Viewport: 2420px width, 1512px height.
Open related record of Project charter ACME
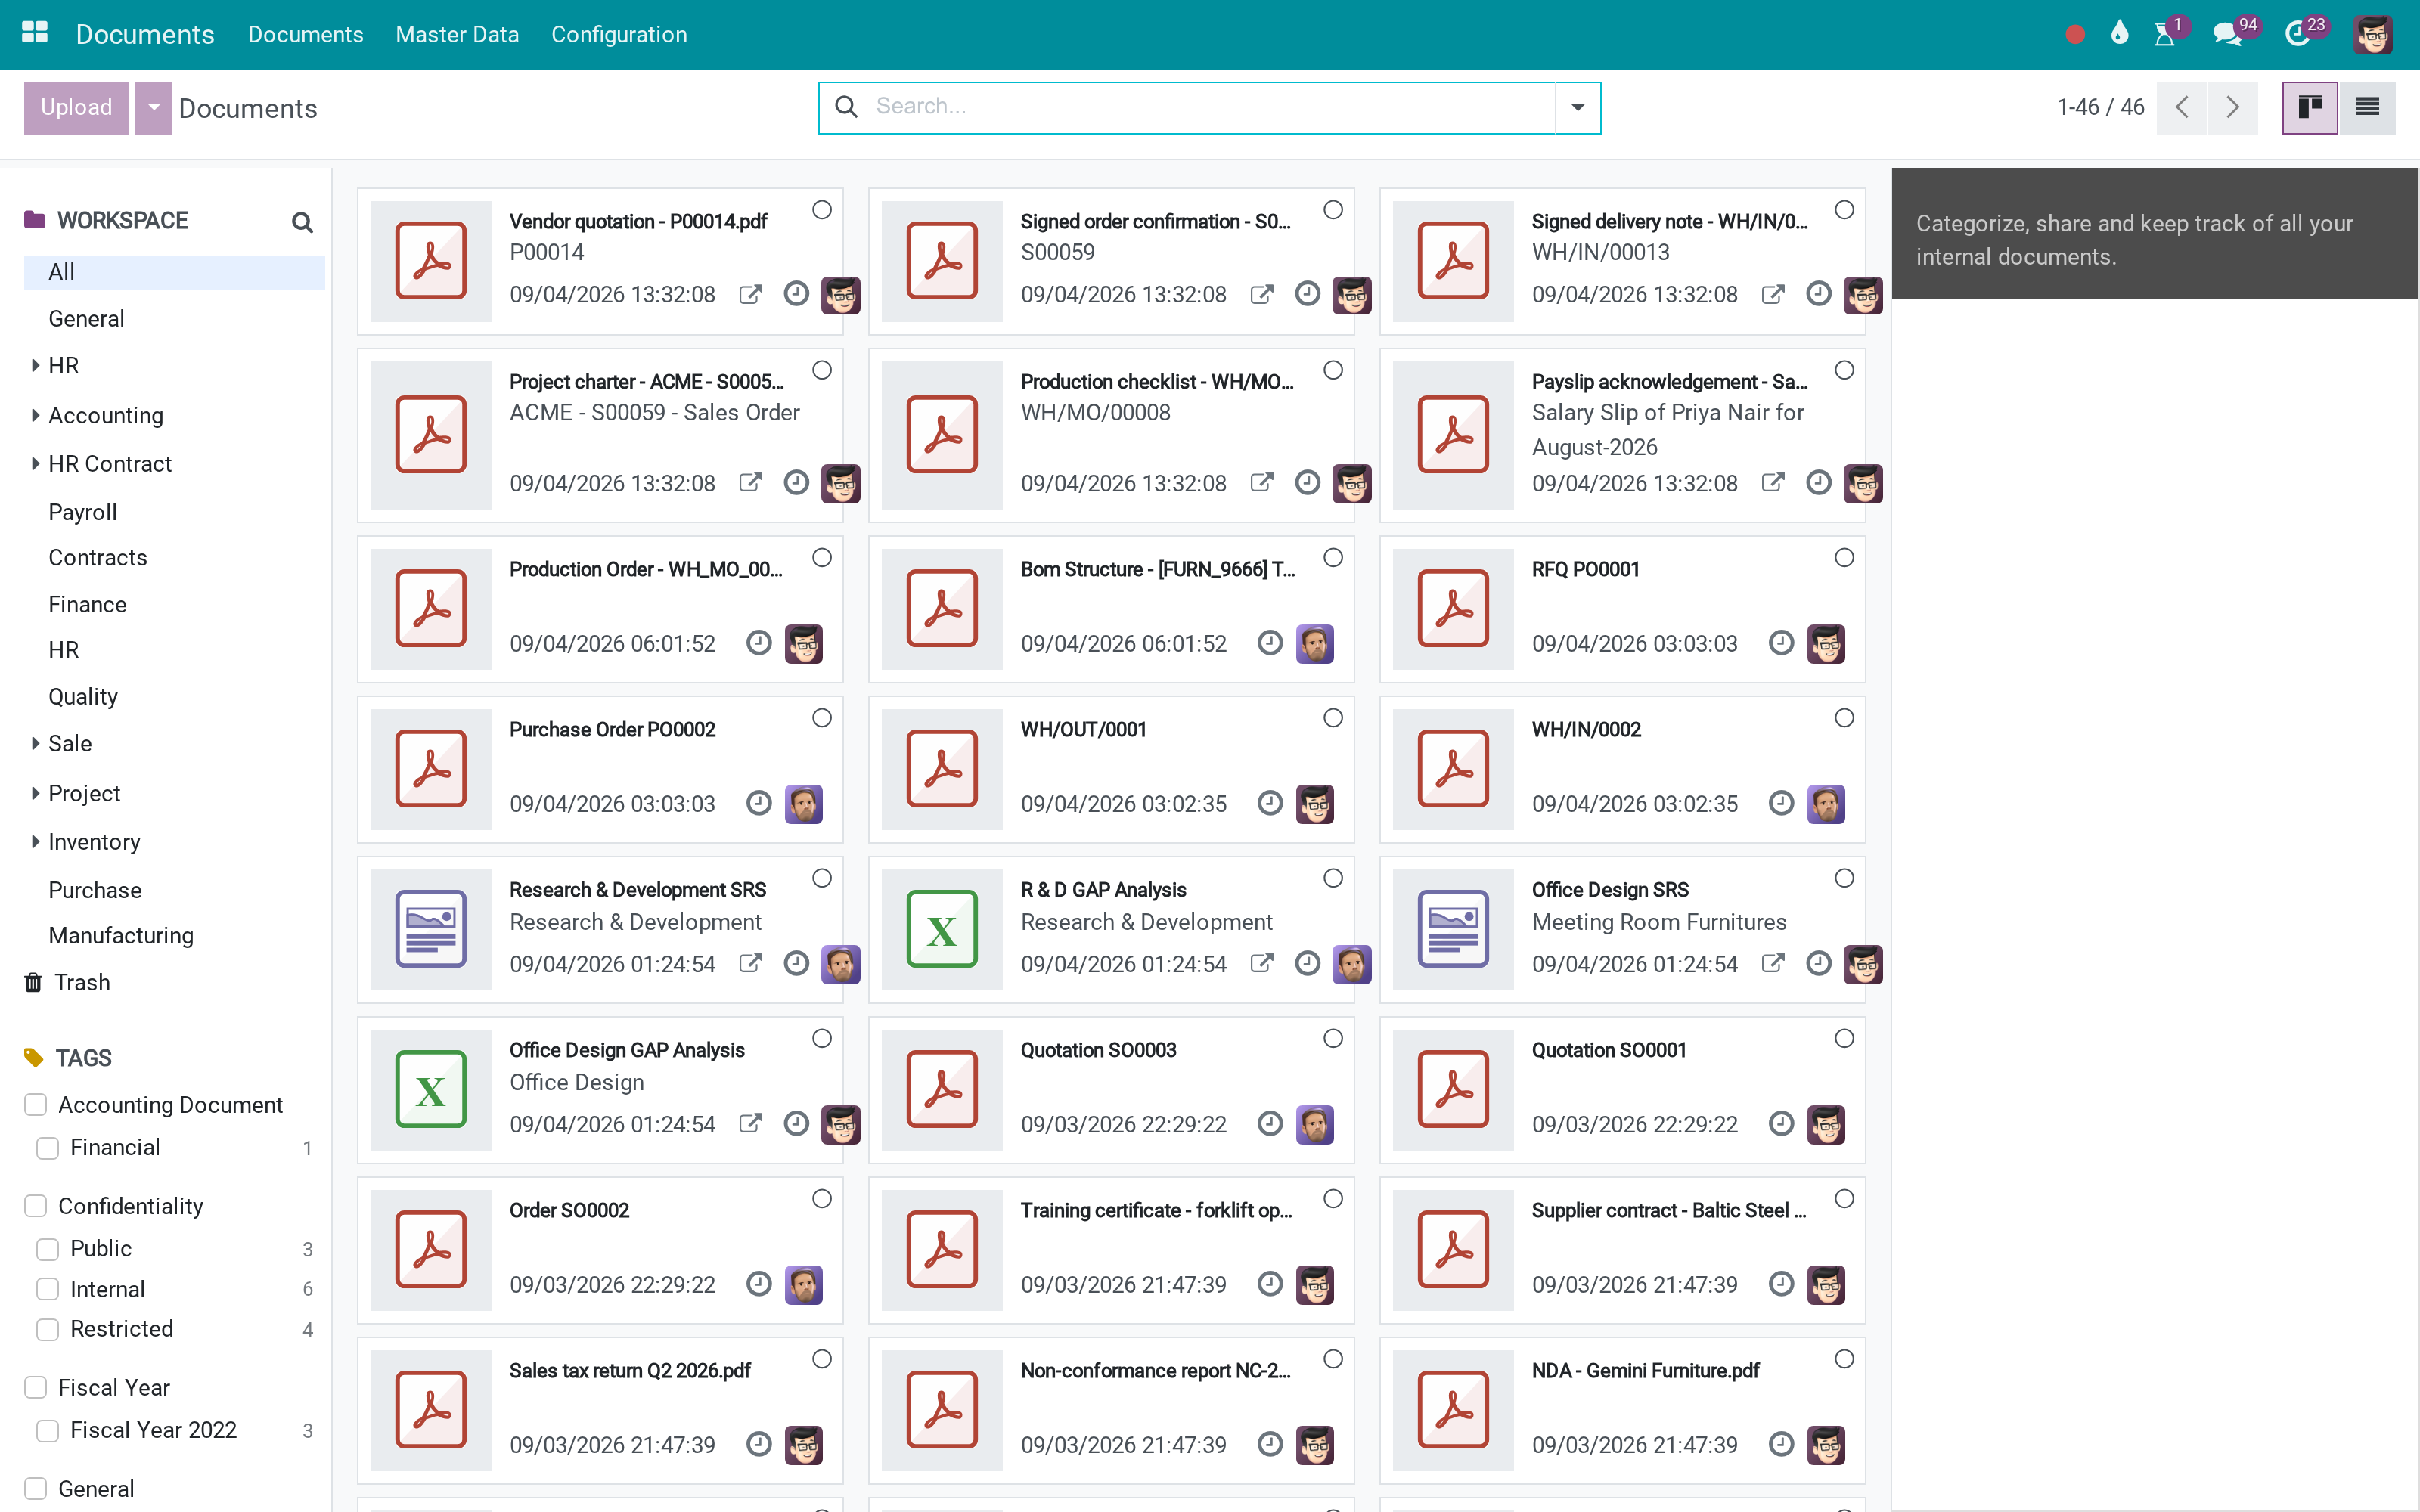750,483
